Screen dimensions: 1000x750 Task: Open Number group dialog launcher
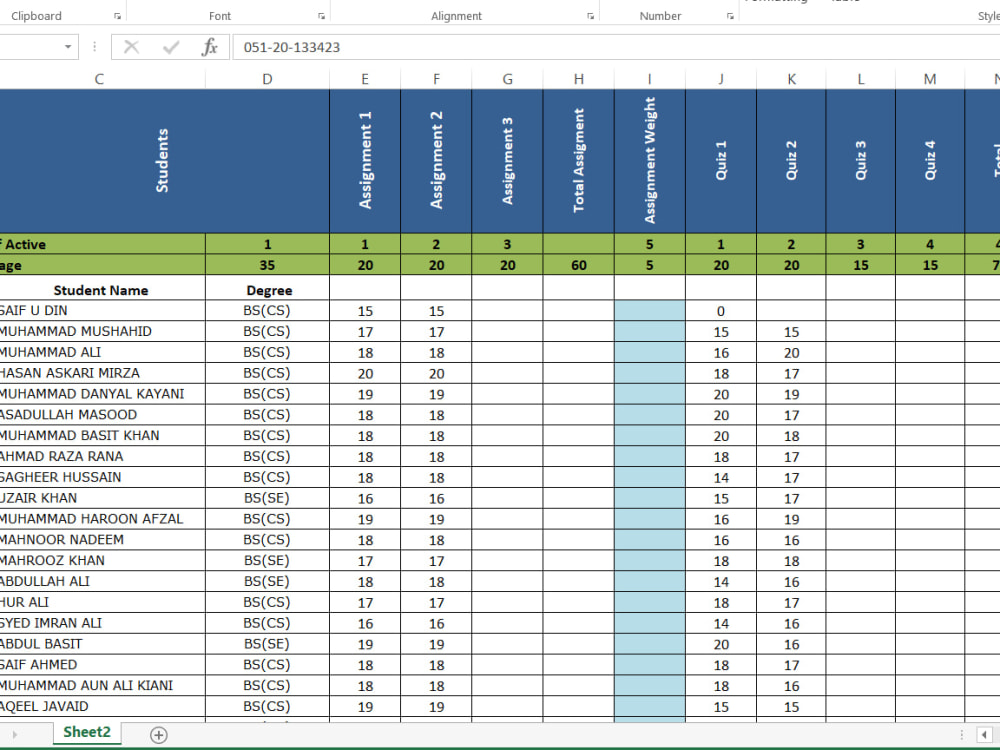[x=730, y=16]
